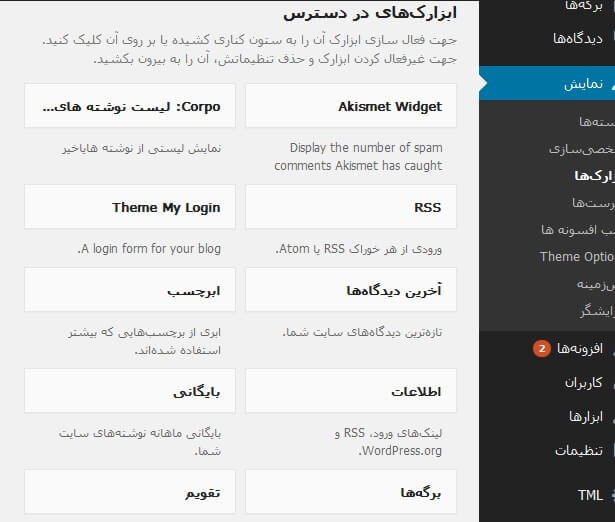Open Theme Options submenu link

577,256
